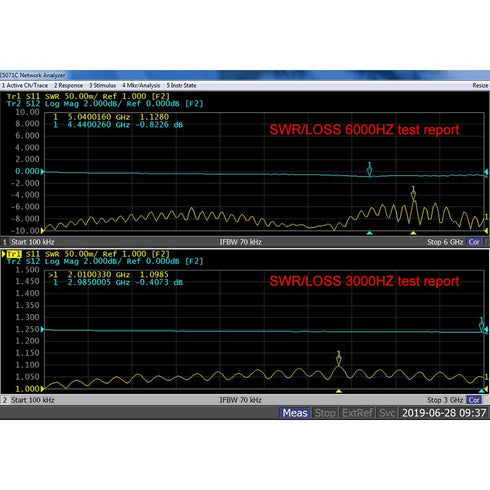Click lower channel Stop 3 GHz field
Screen dimensions: 490x490
pyautogui.click(x=445, y=400)
